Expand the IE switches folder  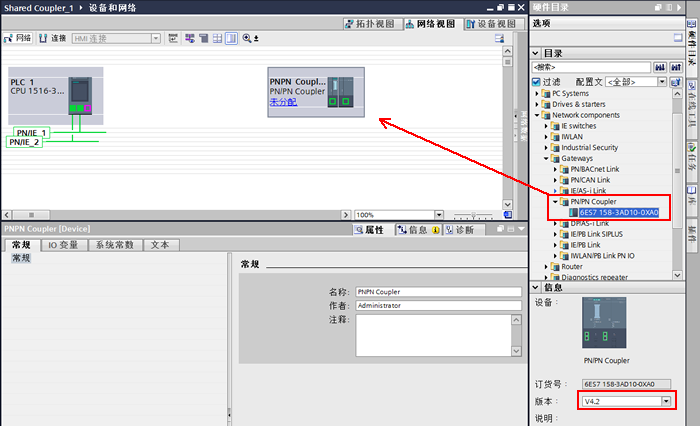(546, 126)
